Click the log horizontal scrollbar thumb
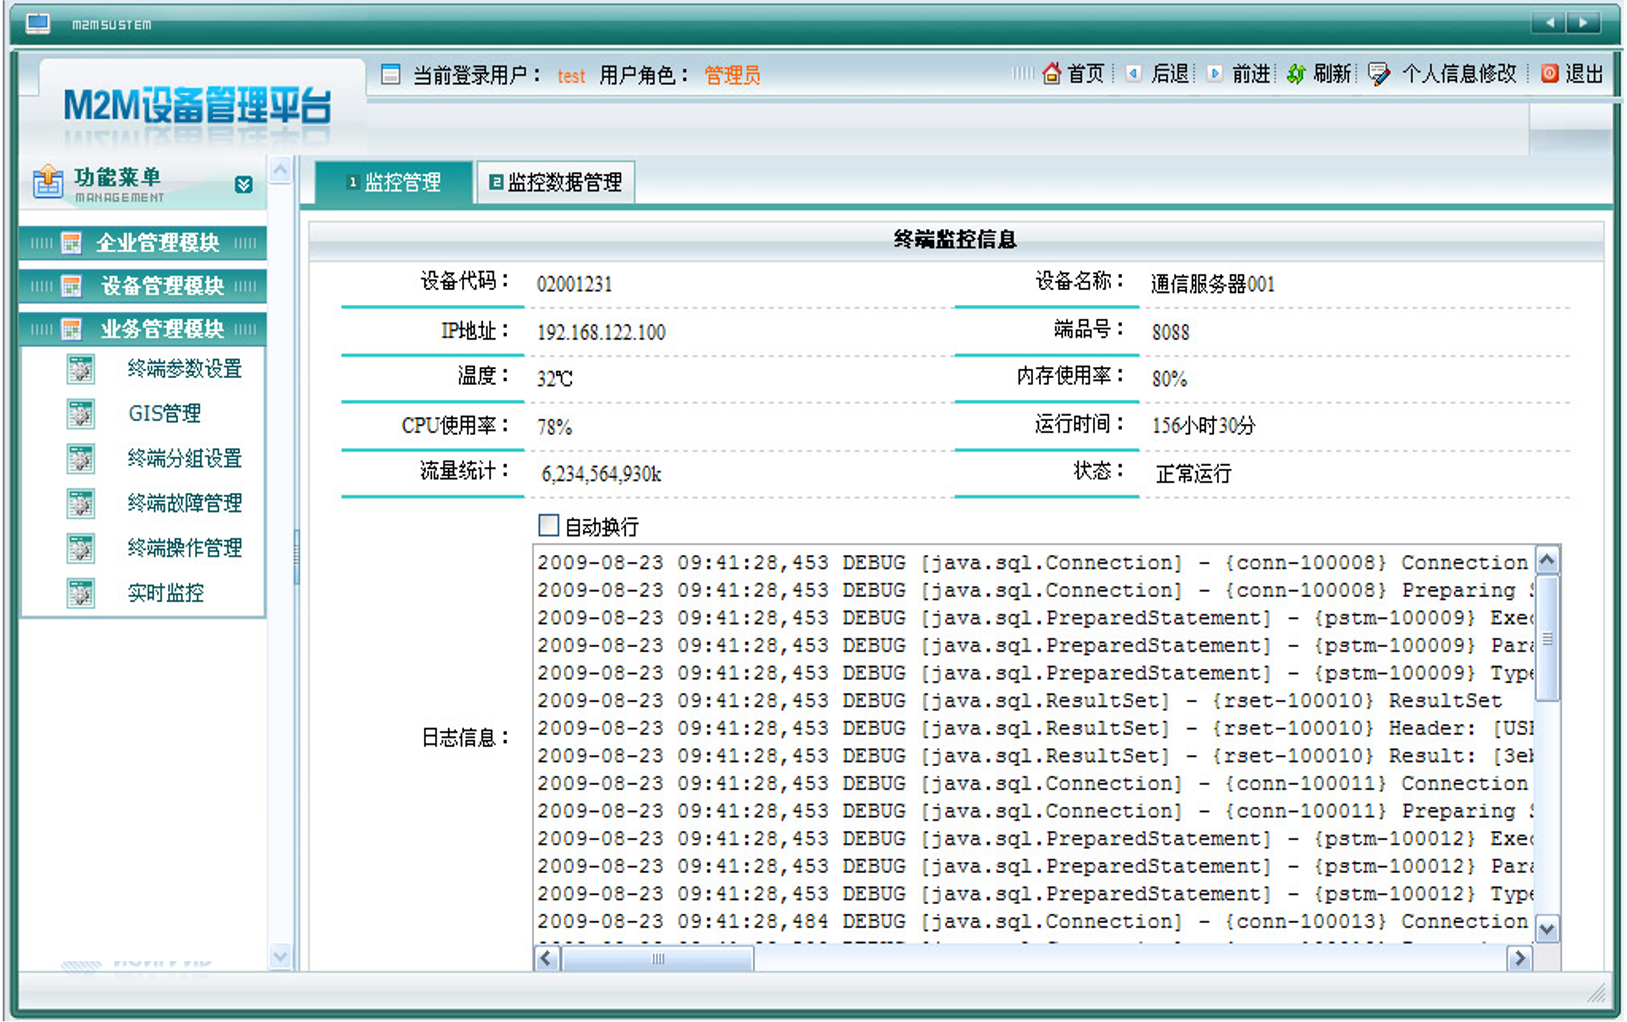The height and width of the screenshot is (1022, 1627). (657, 959)
